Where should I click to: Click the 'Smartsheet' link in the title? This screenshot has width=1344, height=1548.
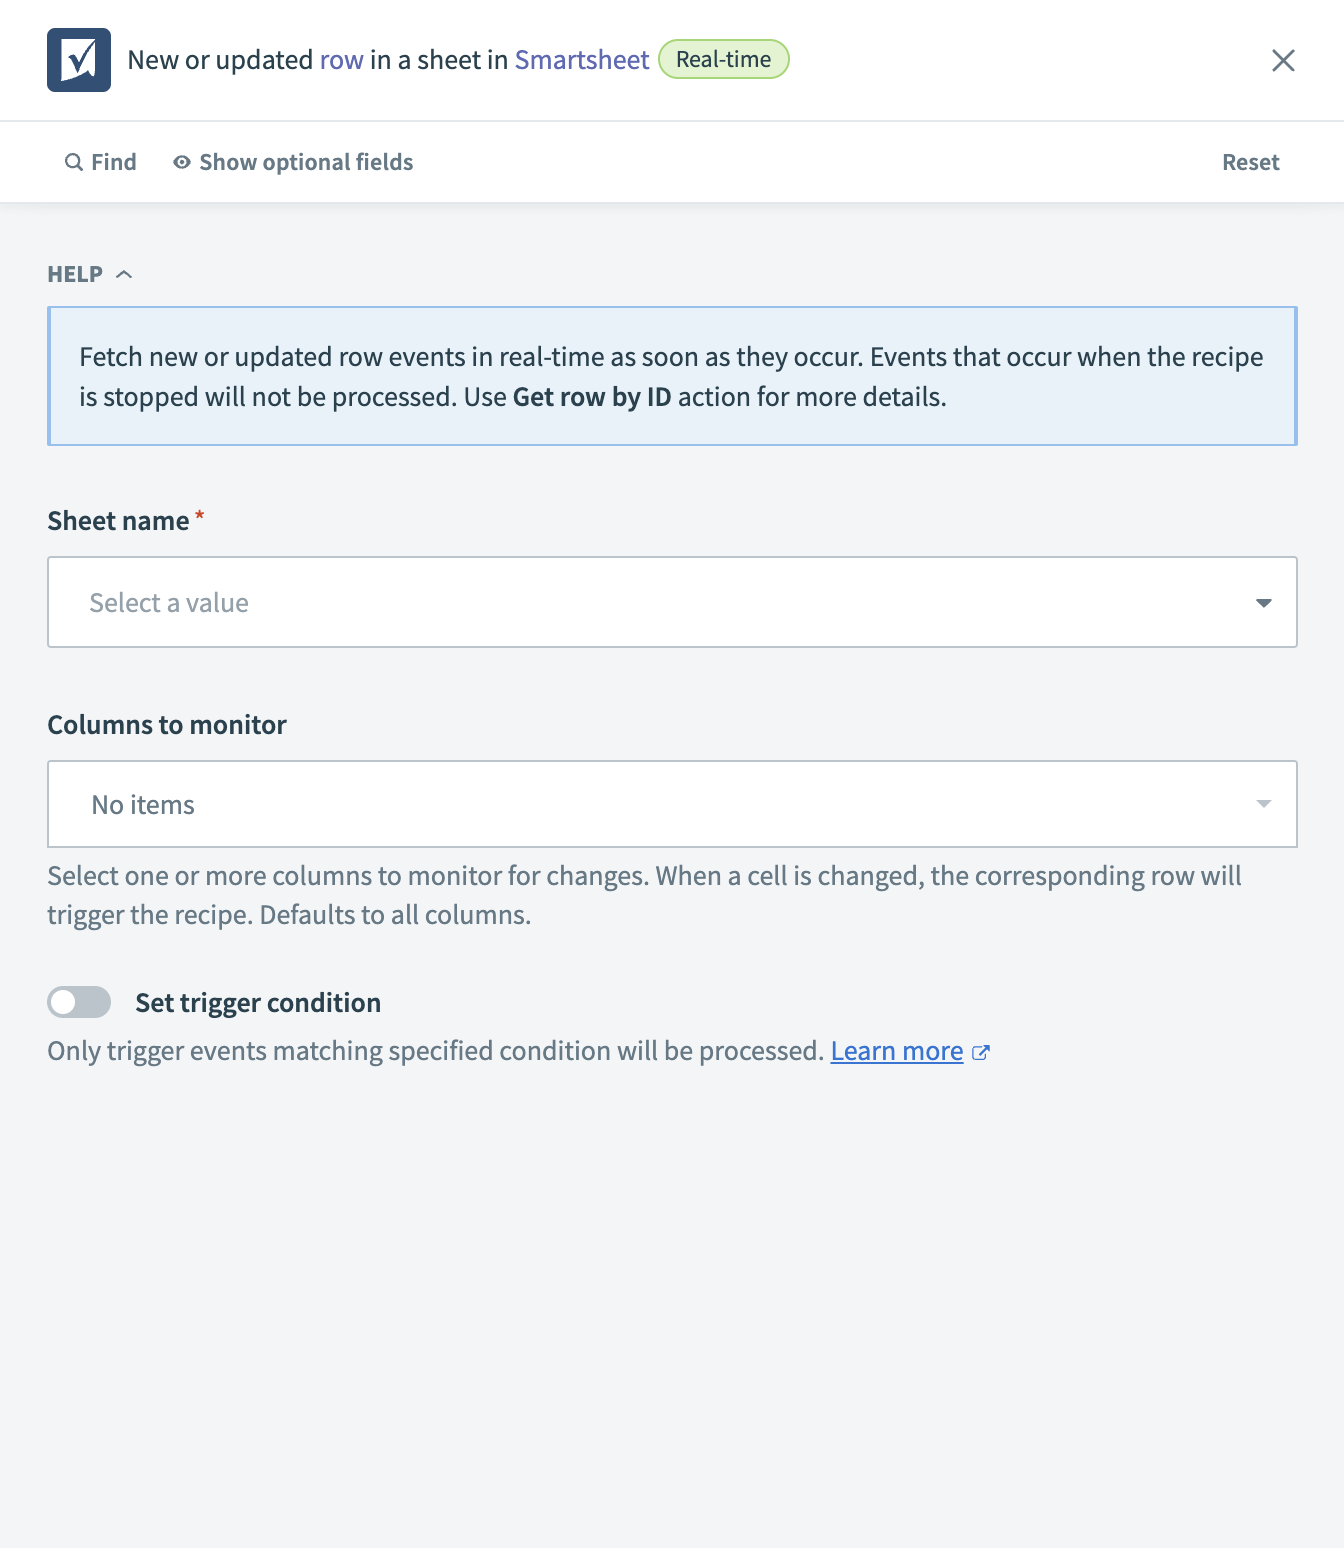582,60
